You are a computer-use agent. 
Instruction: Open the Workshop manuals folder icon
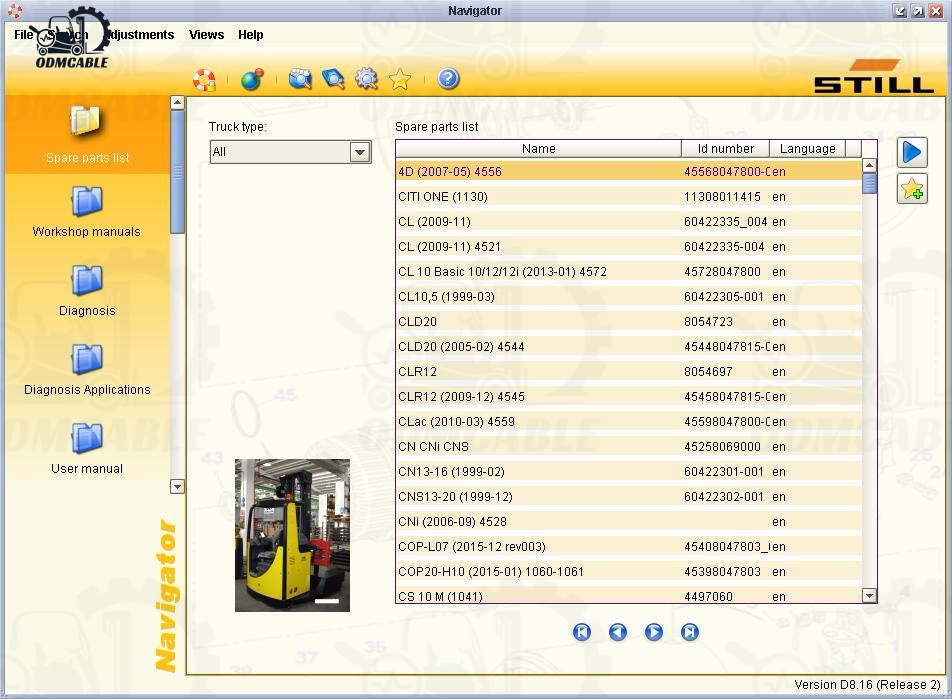coord(87,202)
